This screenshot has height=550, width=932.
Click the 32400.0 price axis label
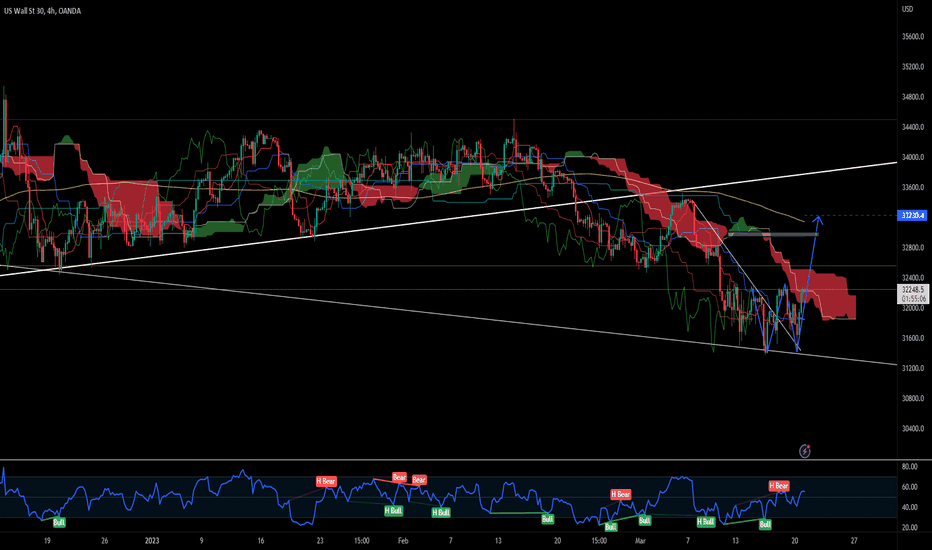pyautogui.click(x=912, y=278)
